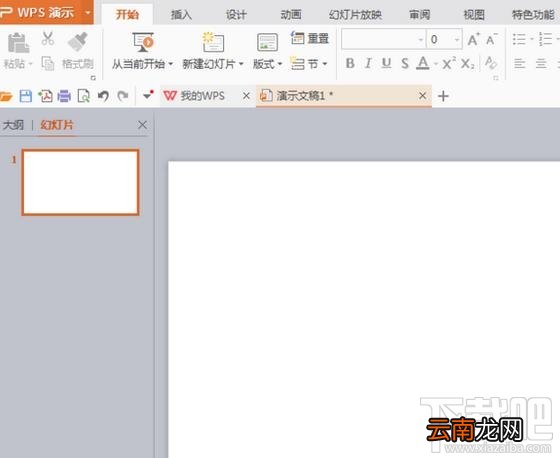Screen dimensions: 560x458
Task: Open the 开始 ribbon tab
Action: click(x=128, y=15)
